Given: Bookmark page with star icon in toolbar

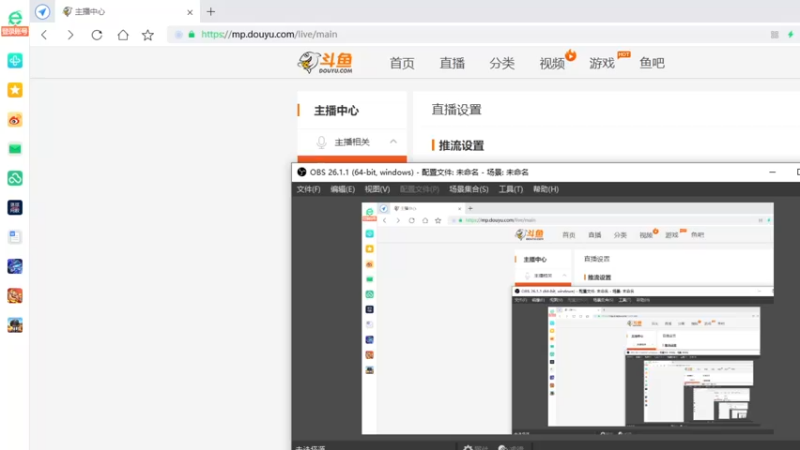Looking at the screenshot, I should (148, 35).
